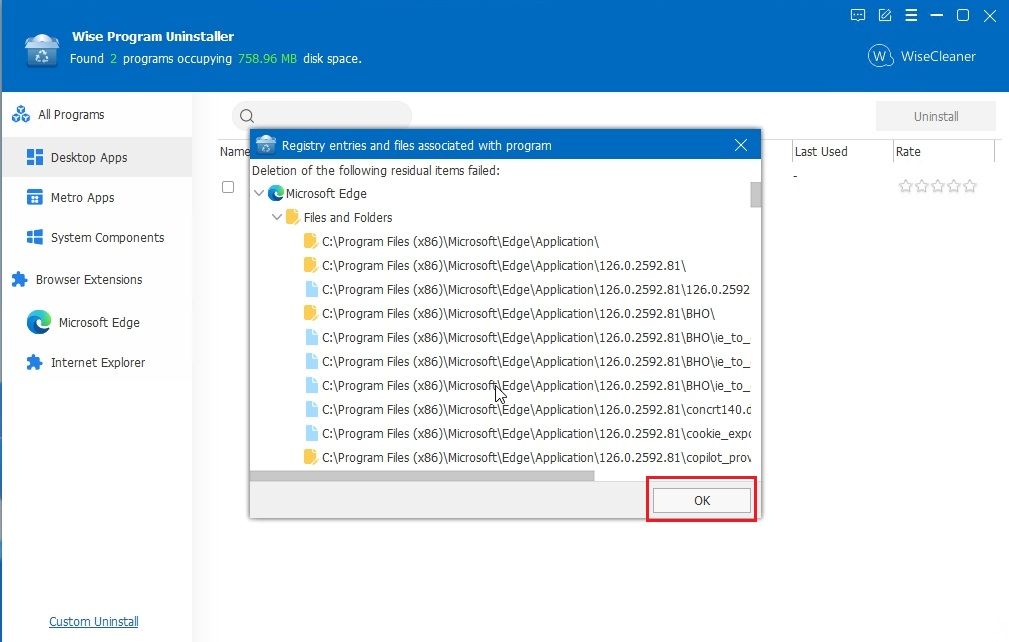Open the Custom Uninstall link

[x=94, y=621]
